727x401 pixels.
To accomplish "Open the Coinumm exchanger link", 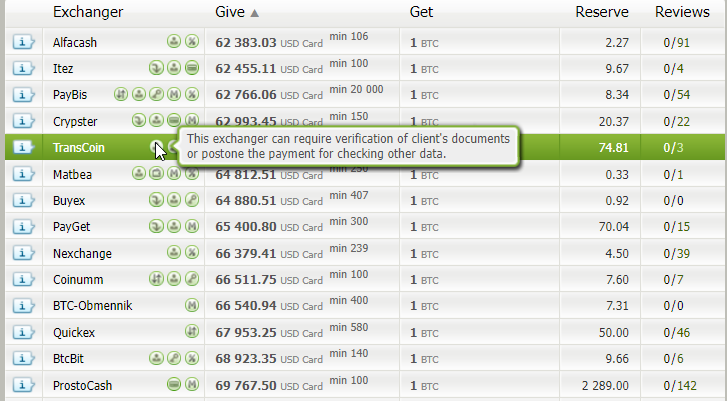I will click(x=78, y=280).
